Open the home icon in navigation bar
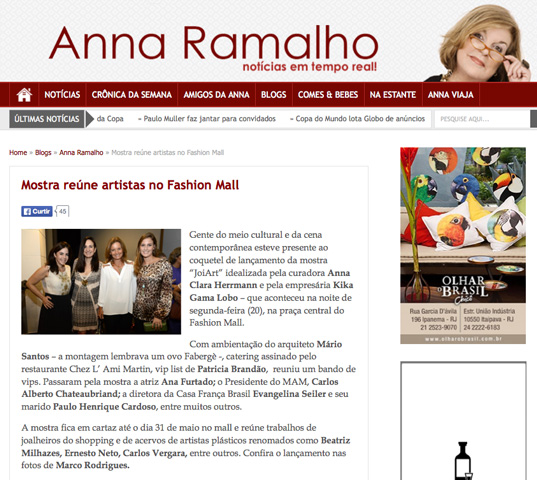This screenshot has height=480, width=537. pos(24,95)
